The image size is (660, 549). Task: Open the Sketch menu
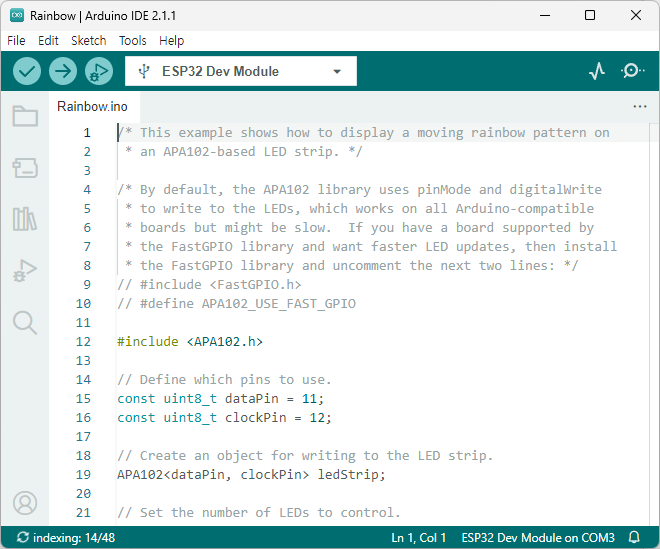(88, 40)
